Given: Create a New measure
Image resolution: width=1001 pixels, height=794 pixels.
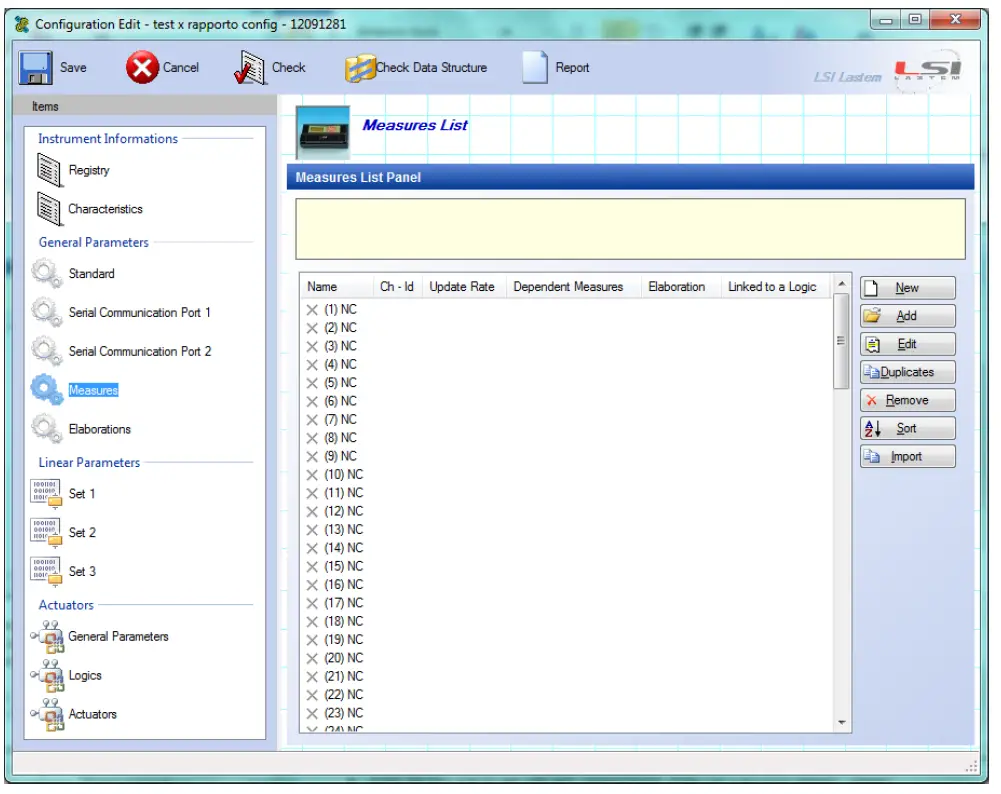Looking at the screenshot, I should [906, 287].
